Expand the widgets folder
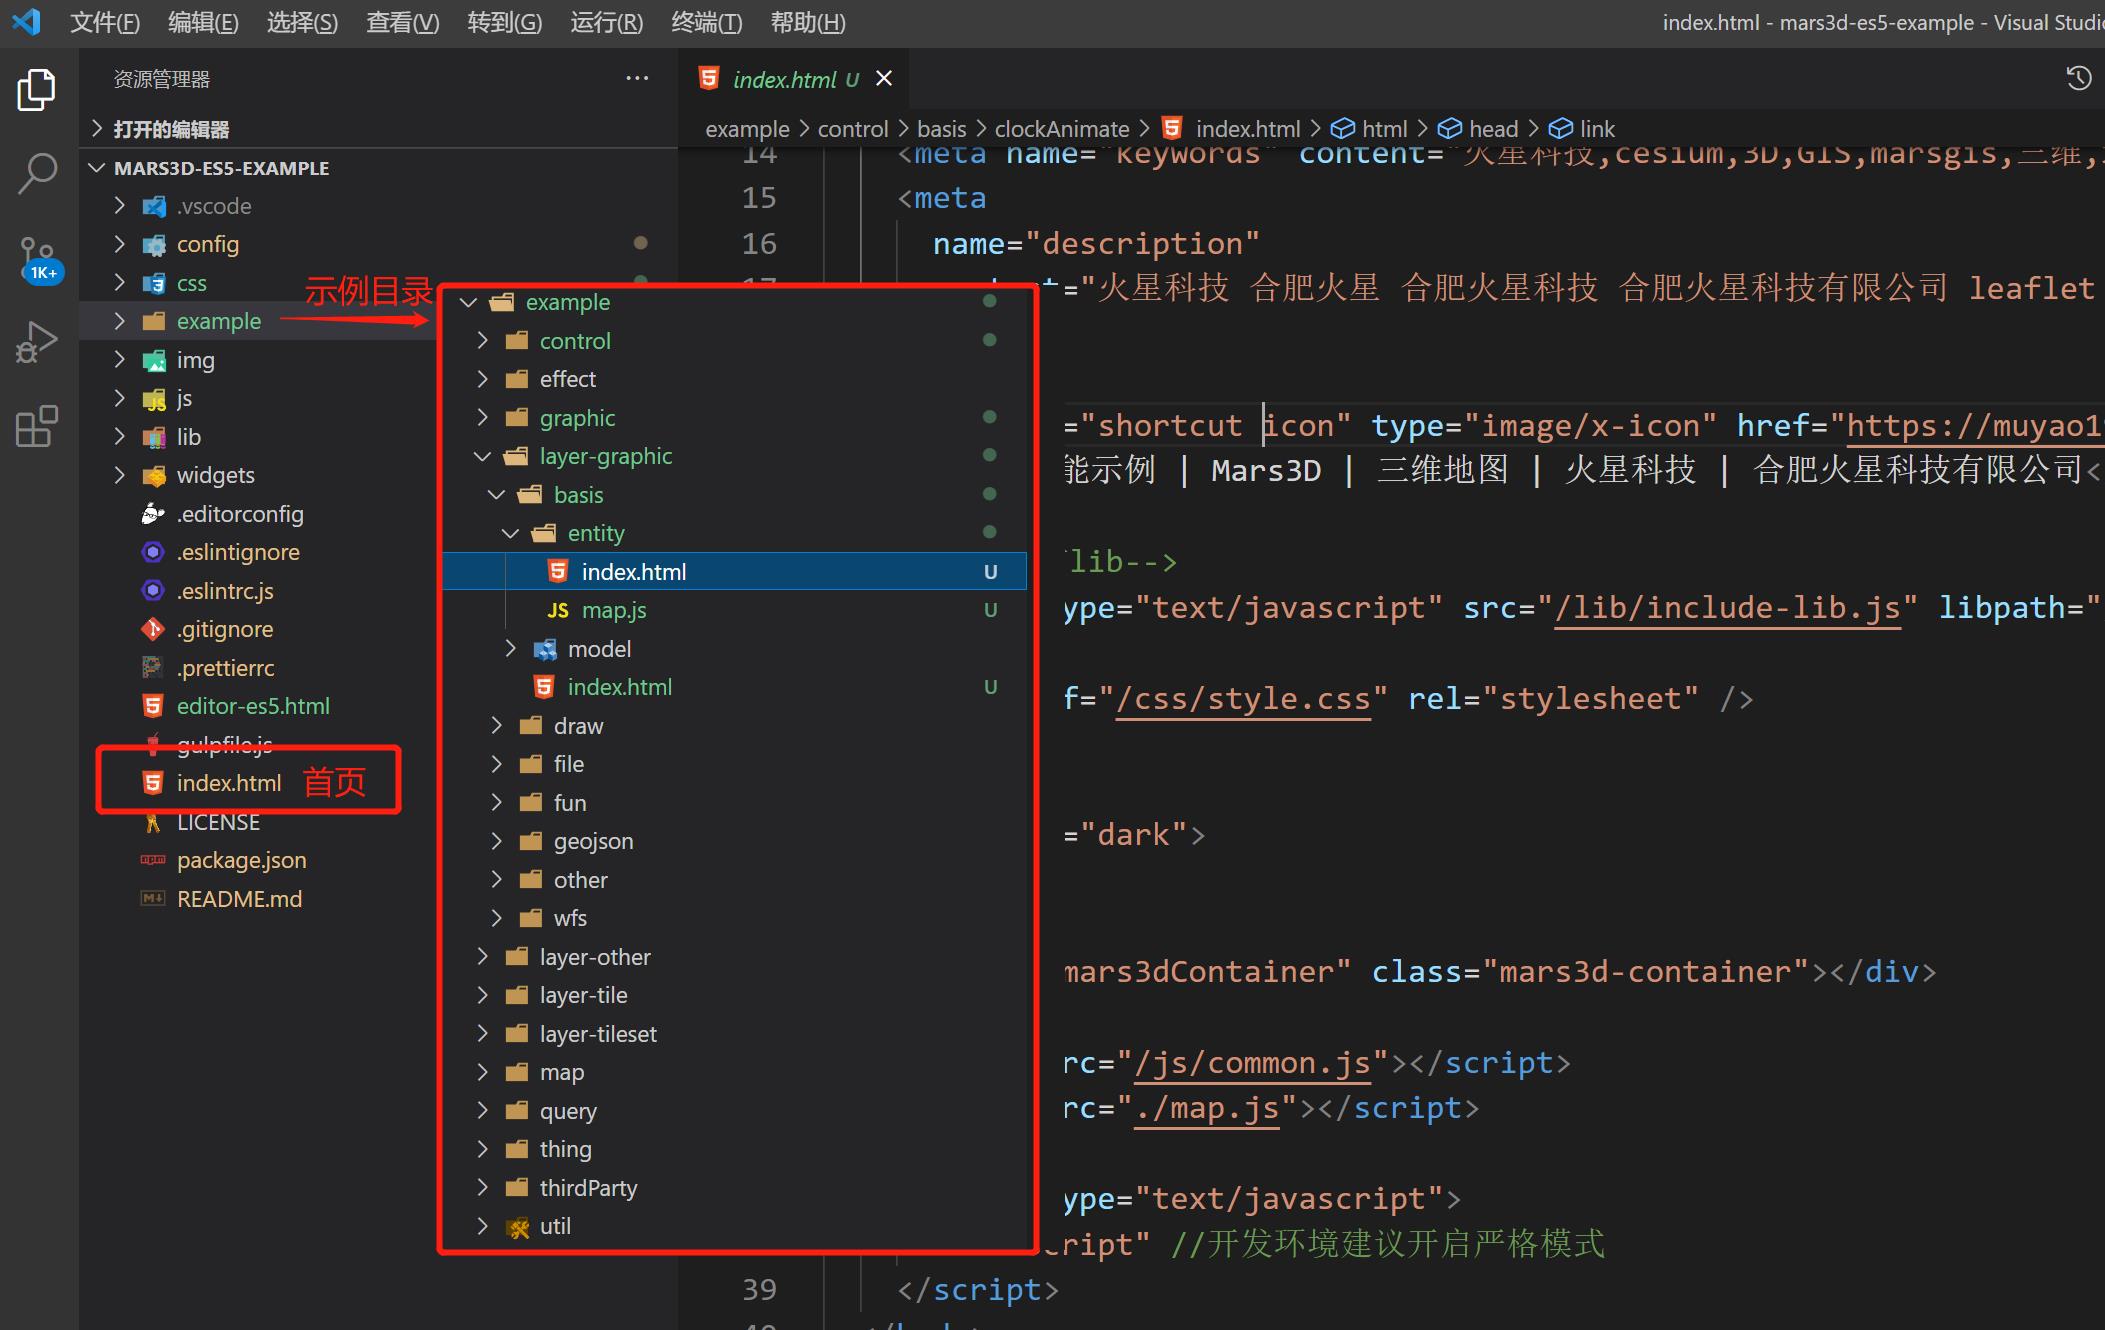 point(120,475)
